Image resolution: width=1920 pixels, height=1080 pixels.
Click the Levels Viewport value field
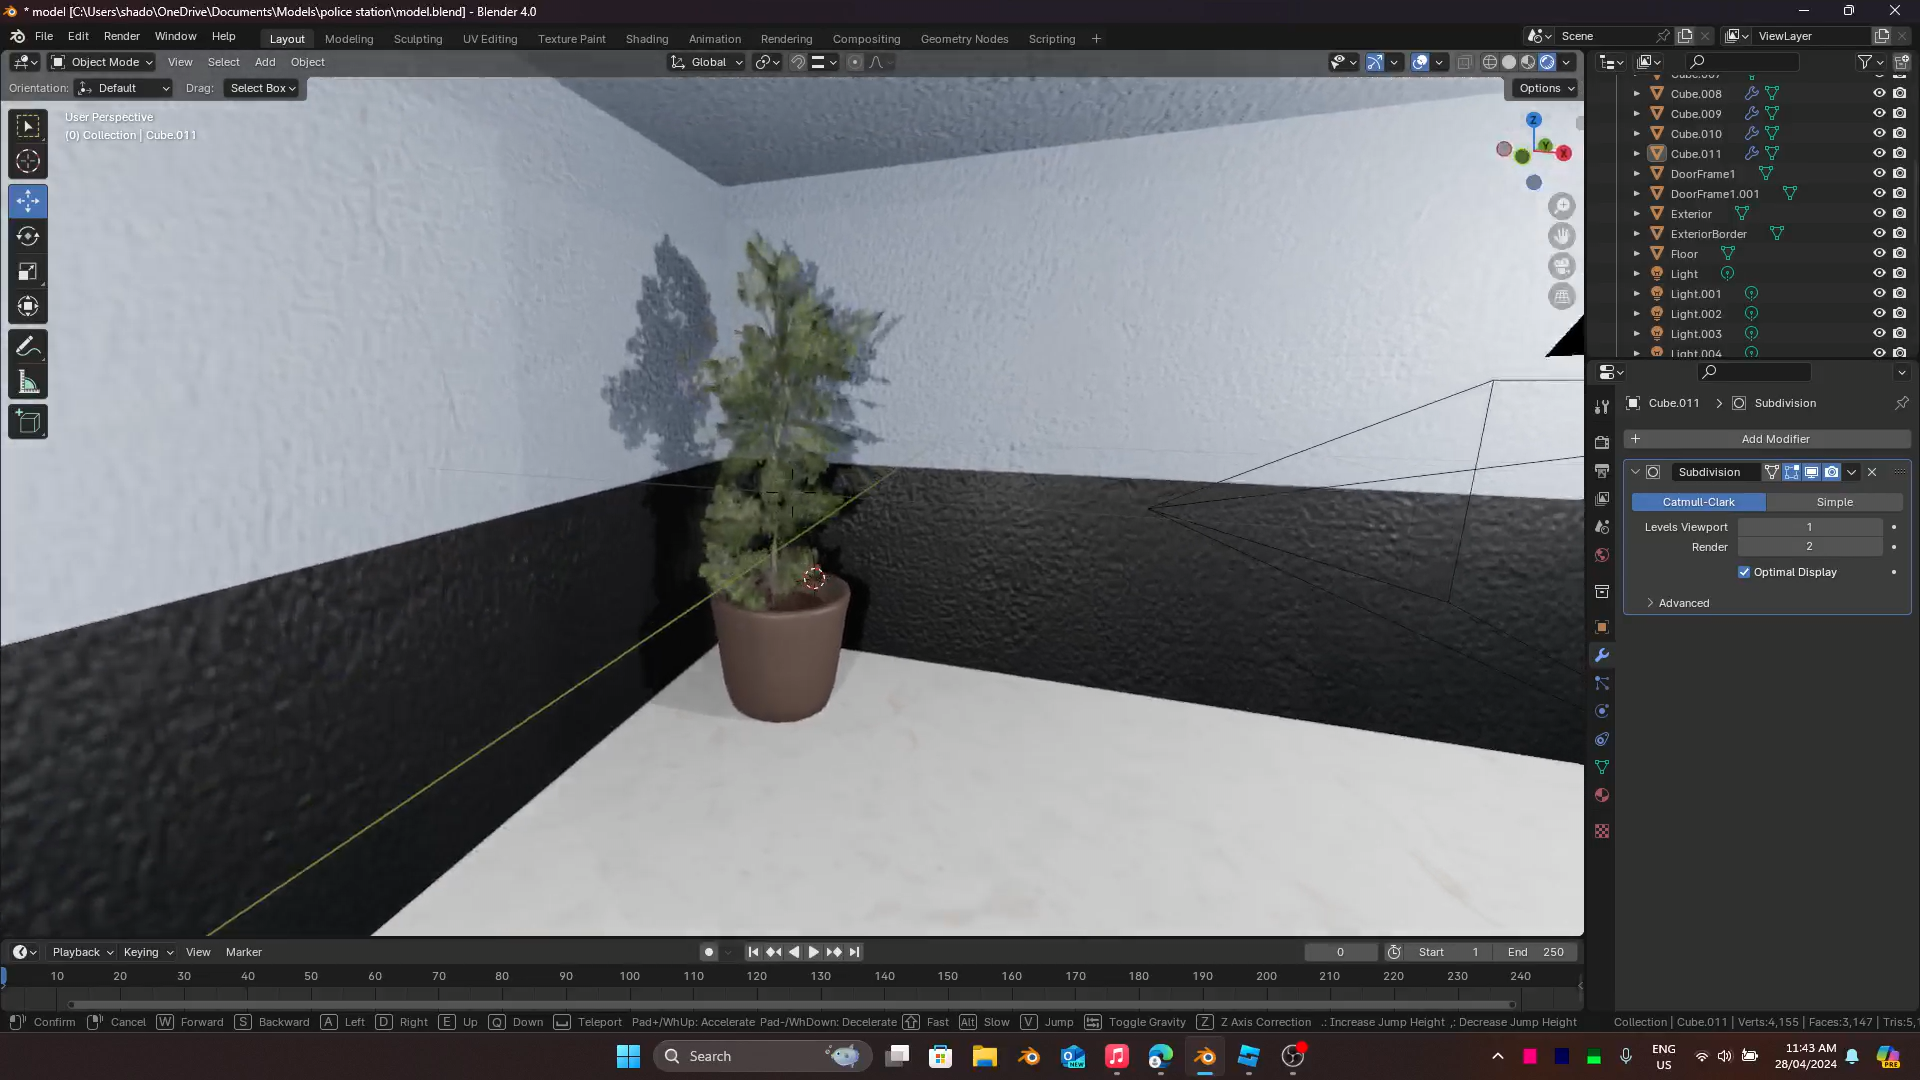pos(1809,527)
